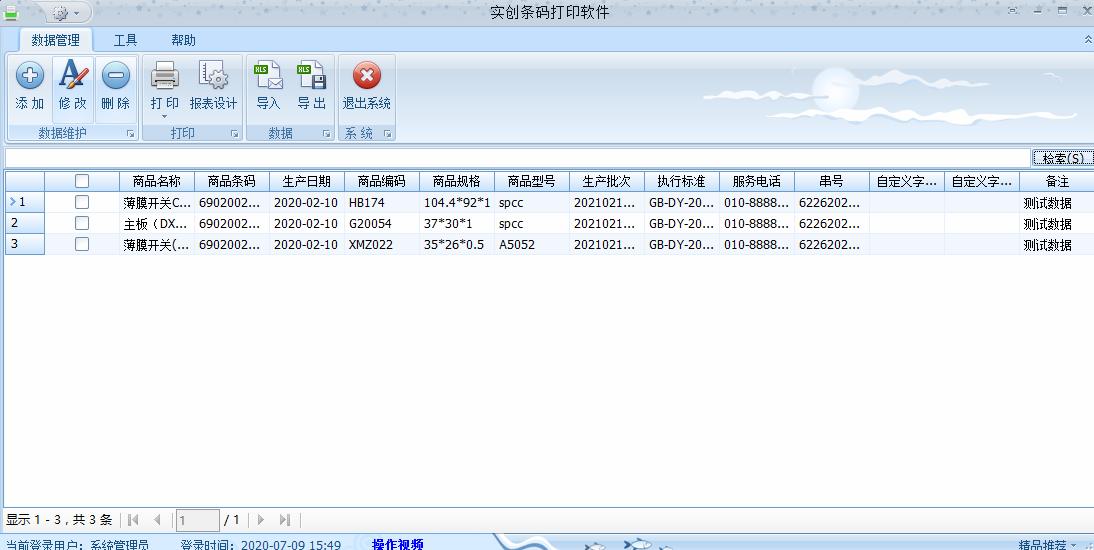Go to the first page
The height and width of the screenshot is (550, 1094).
133,519
